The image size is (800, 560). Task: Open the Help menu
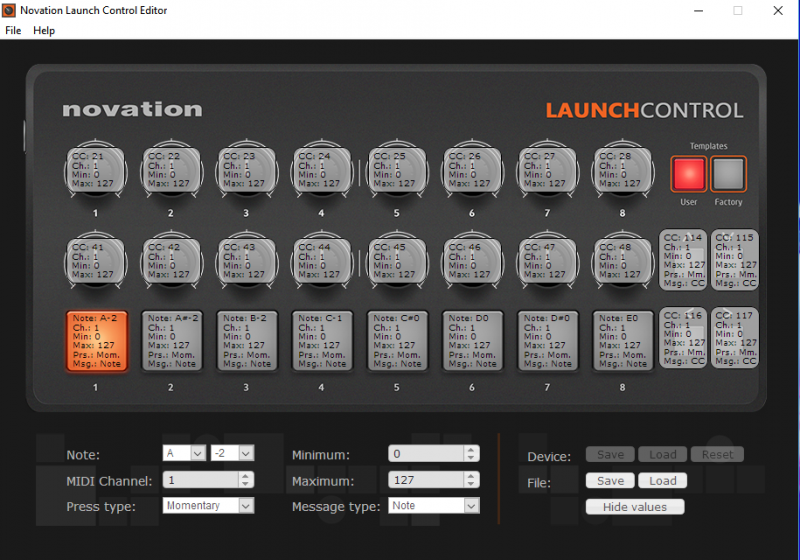pos(44,31)
